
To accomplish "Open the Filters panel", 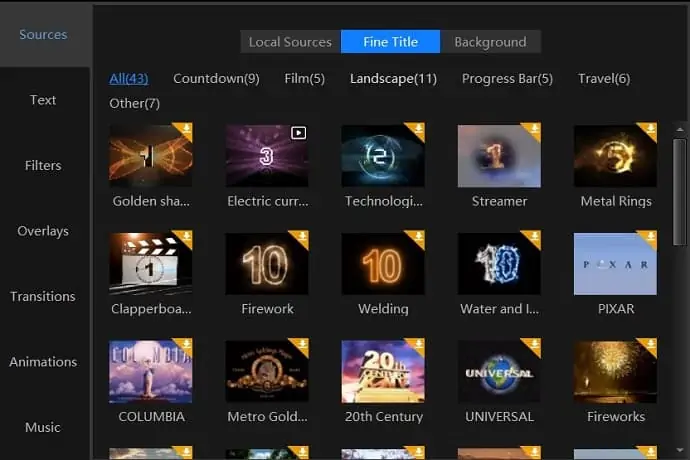I will point(43,166).
